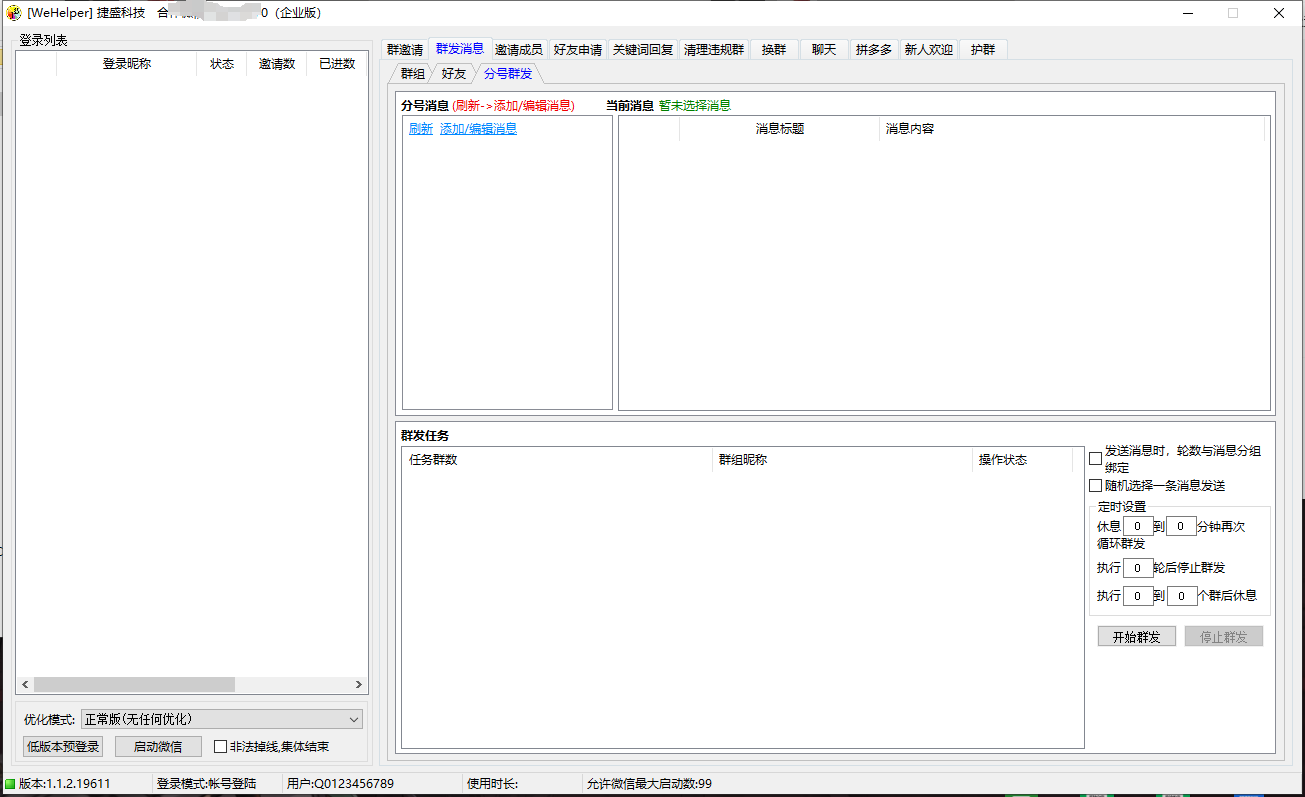
Task: Click the 添加/编辑消息 link
Action: 478,129
